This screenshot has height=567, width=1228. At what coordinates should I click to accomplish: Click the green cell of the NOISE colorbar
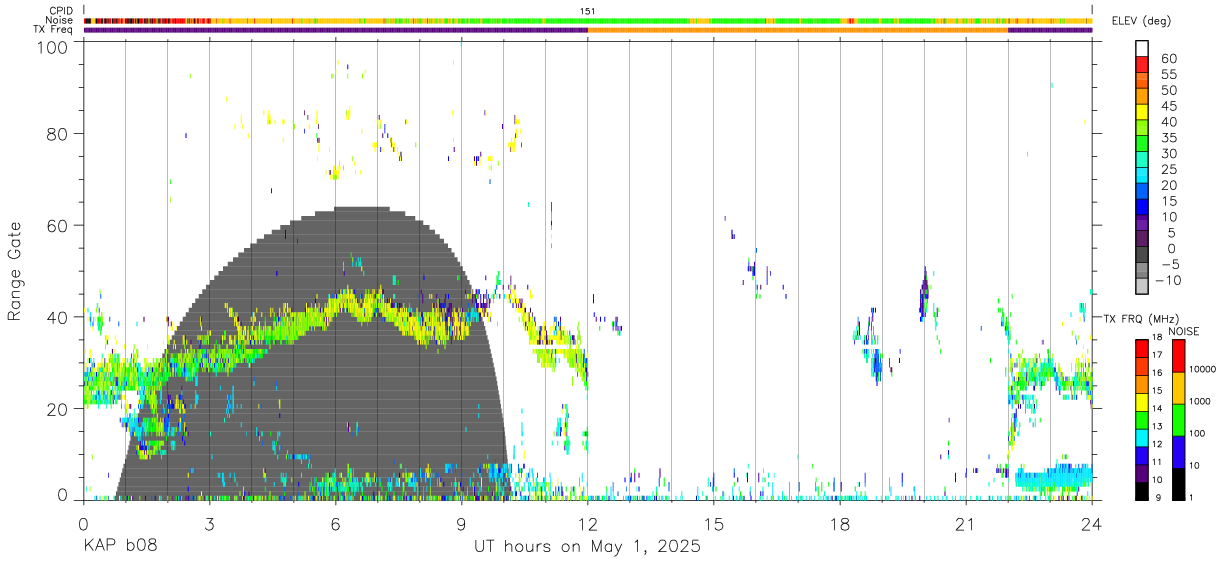[x=1178, y=420]
